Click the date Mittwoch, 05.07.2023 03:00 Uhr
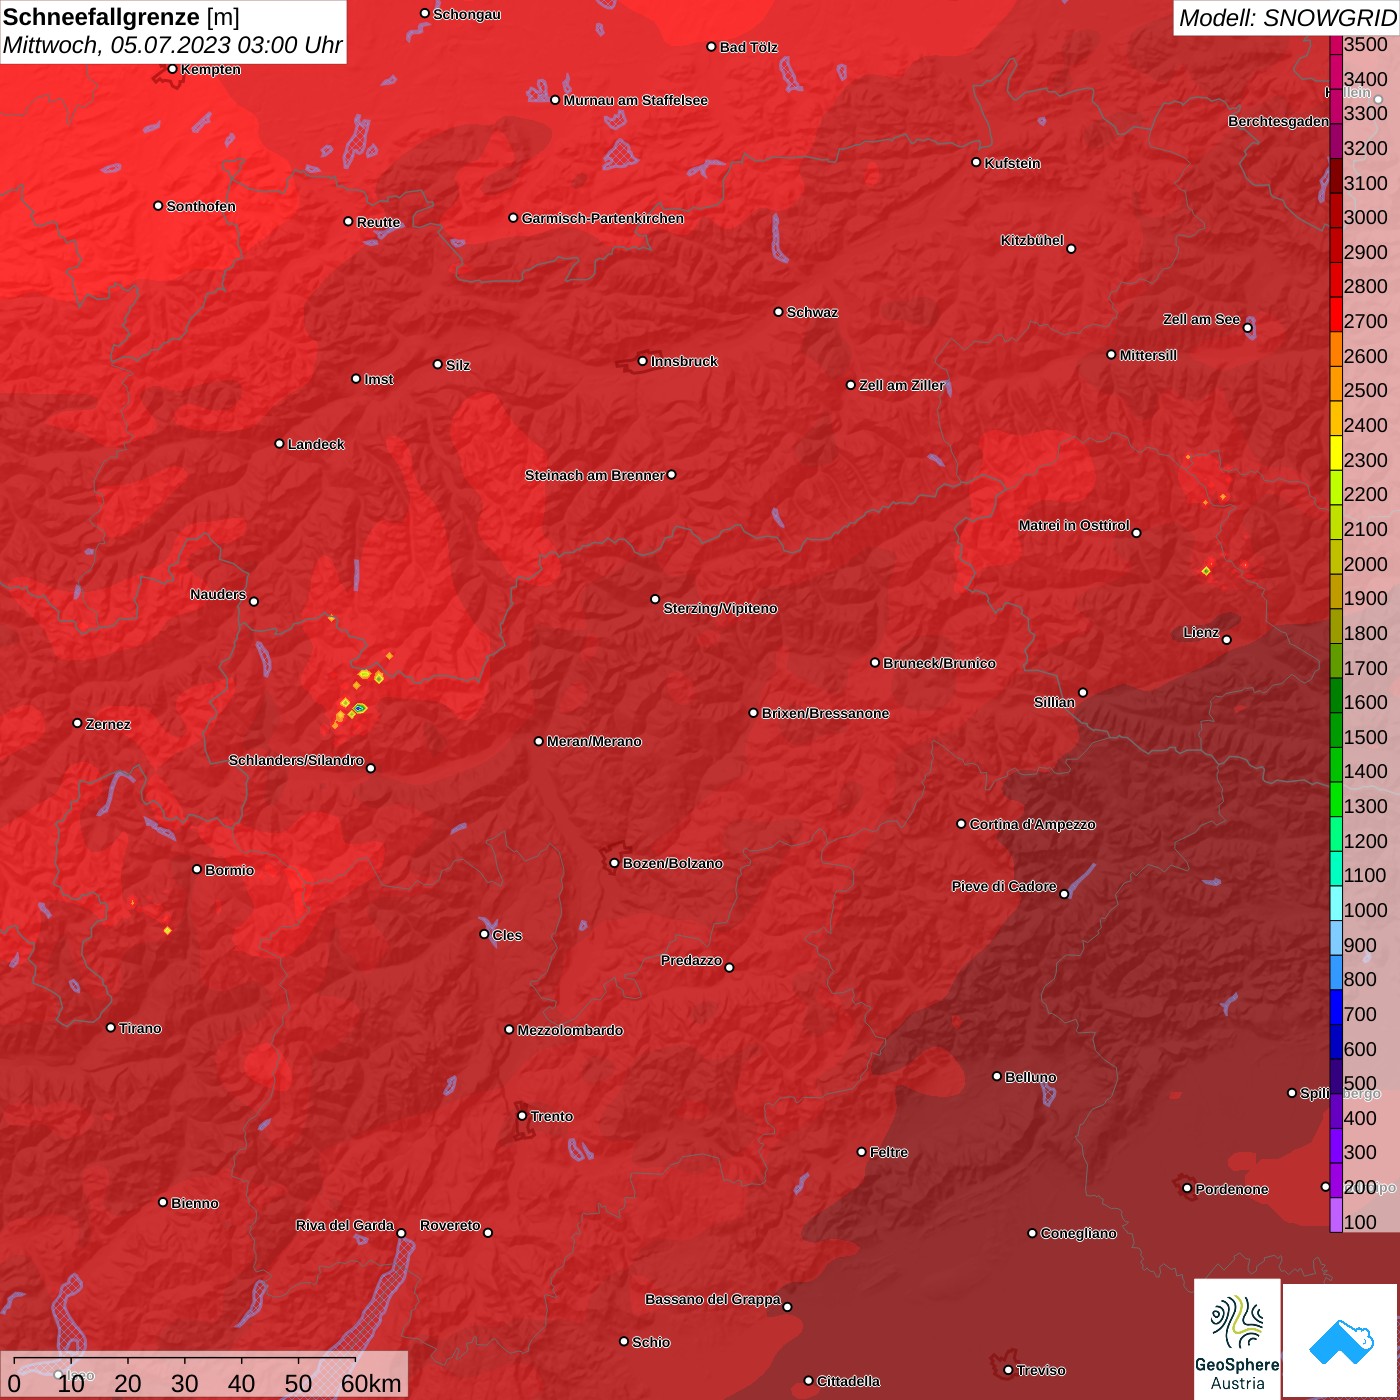 [x=173, y=46]
